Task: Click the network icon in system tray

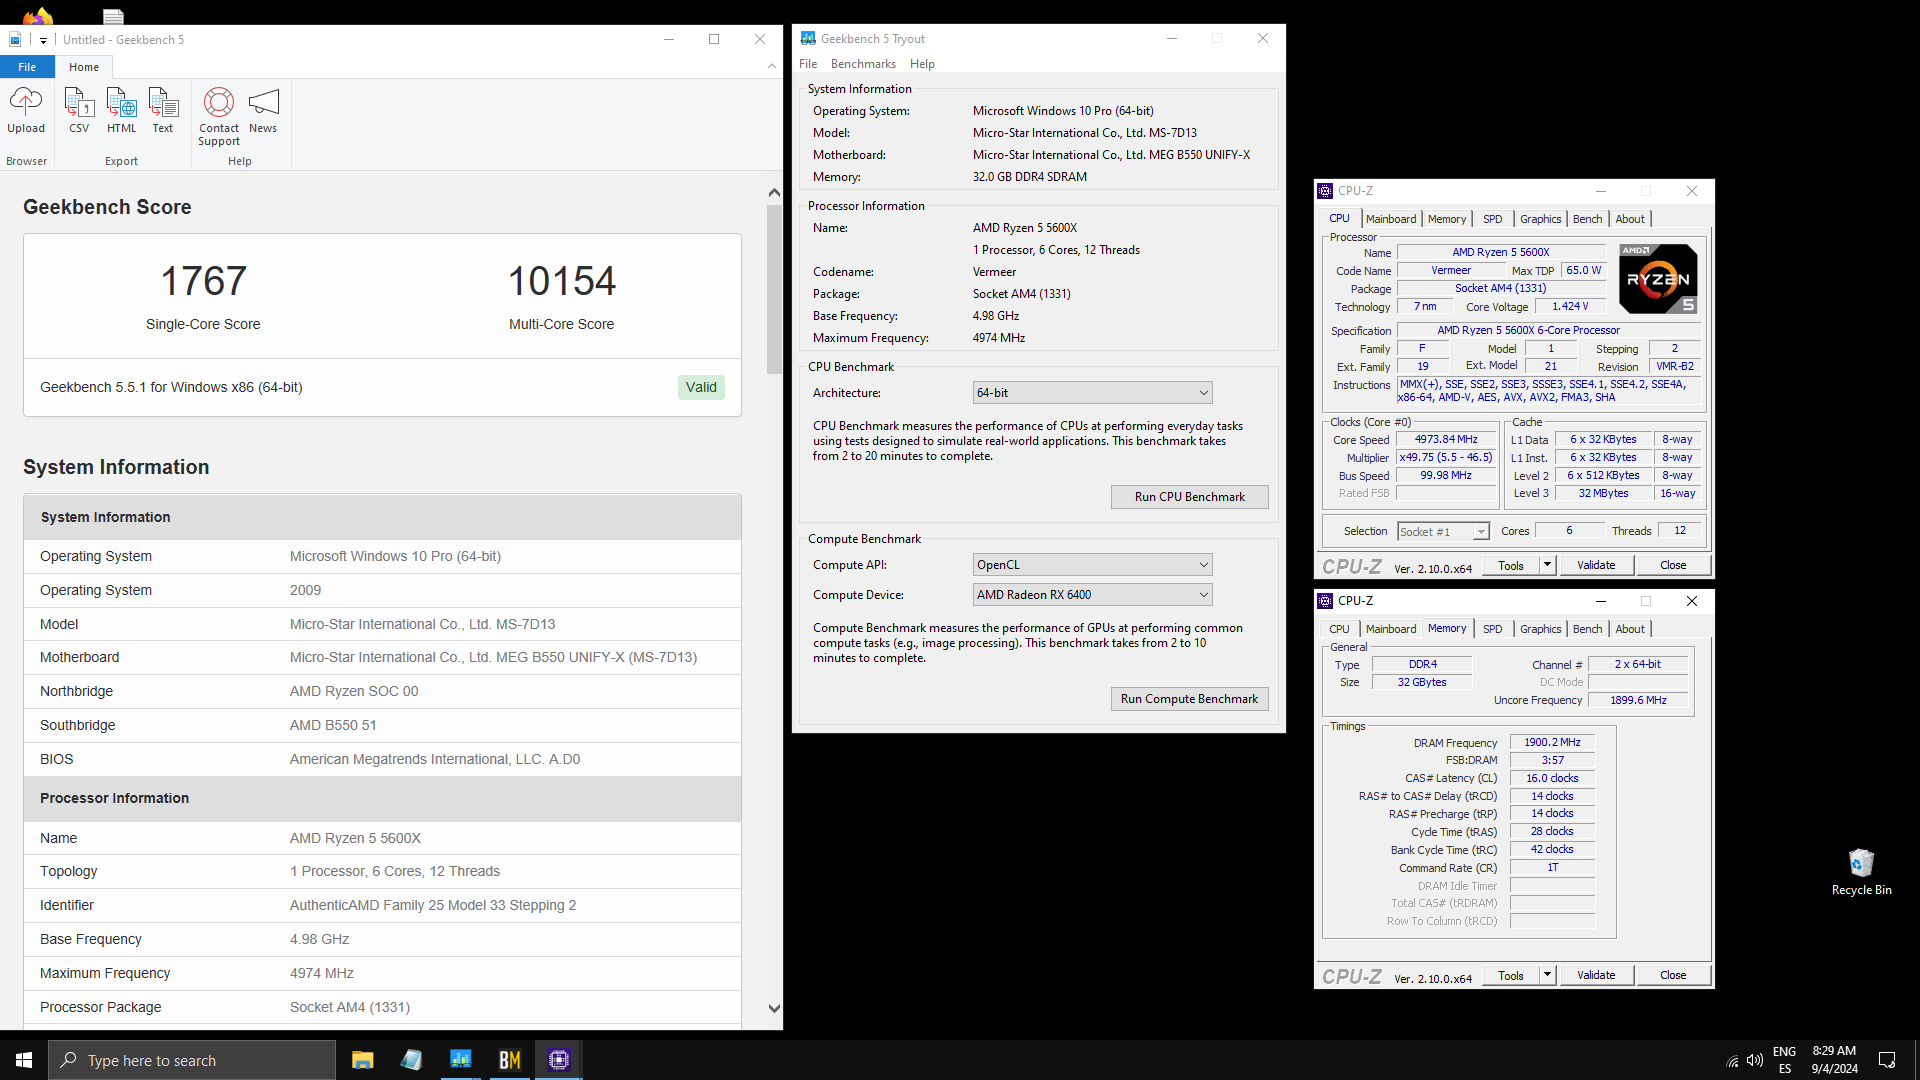Action: tap(1732, 1060)
